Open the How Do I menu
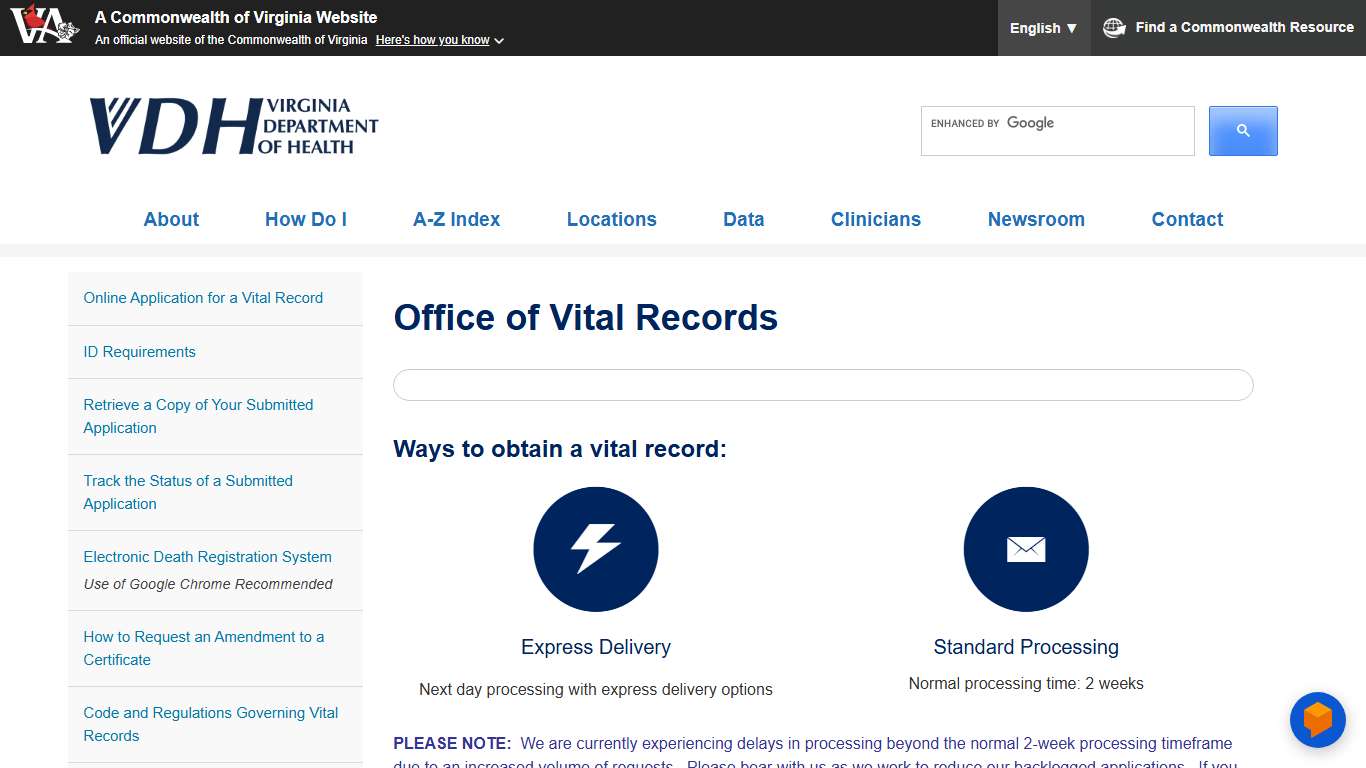The image size is (1366, 768). tap(305, 219)
